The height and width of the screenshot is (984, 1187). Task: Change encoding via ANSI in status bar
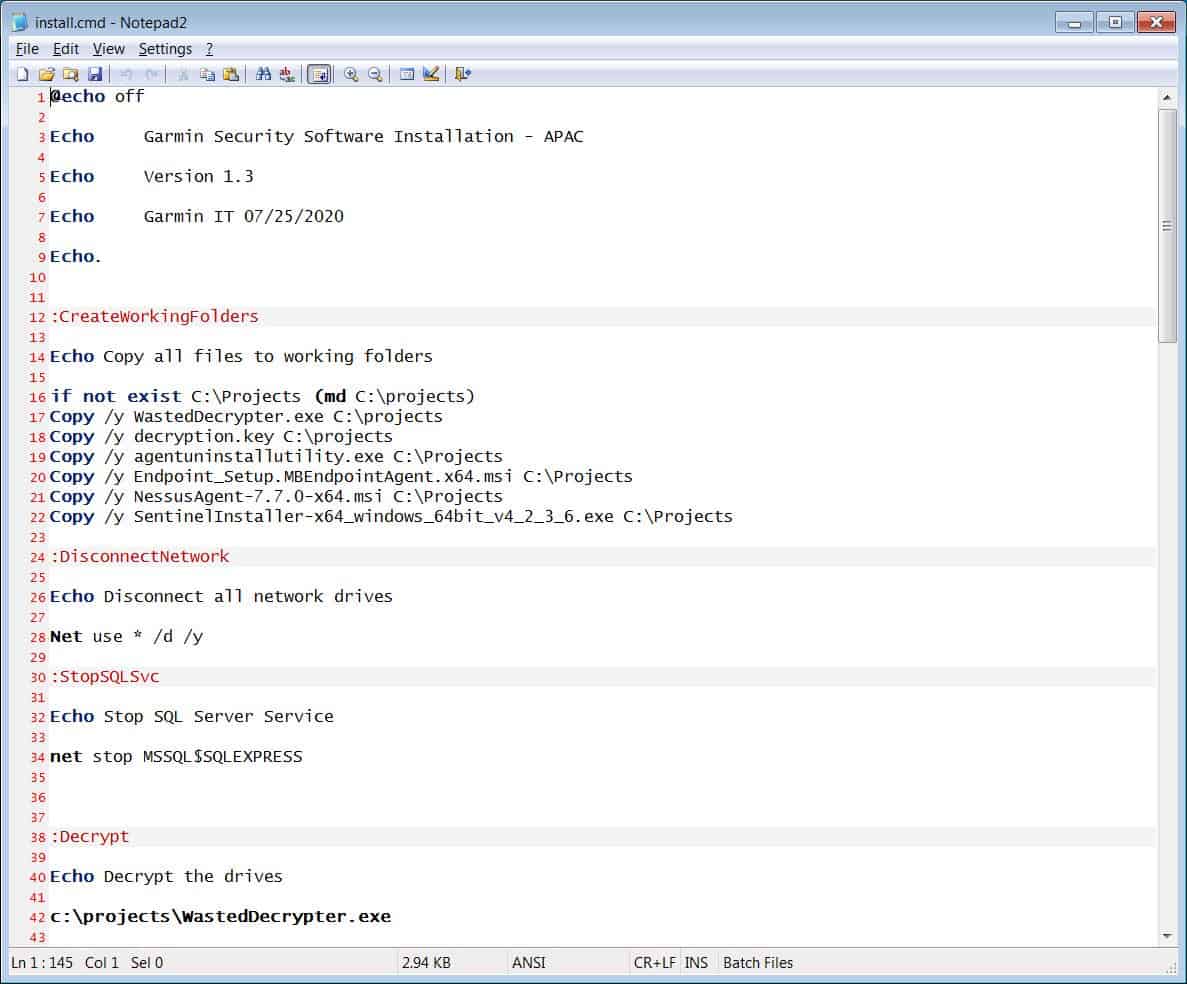pos(528,963)
